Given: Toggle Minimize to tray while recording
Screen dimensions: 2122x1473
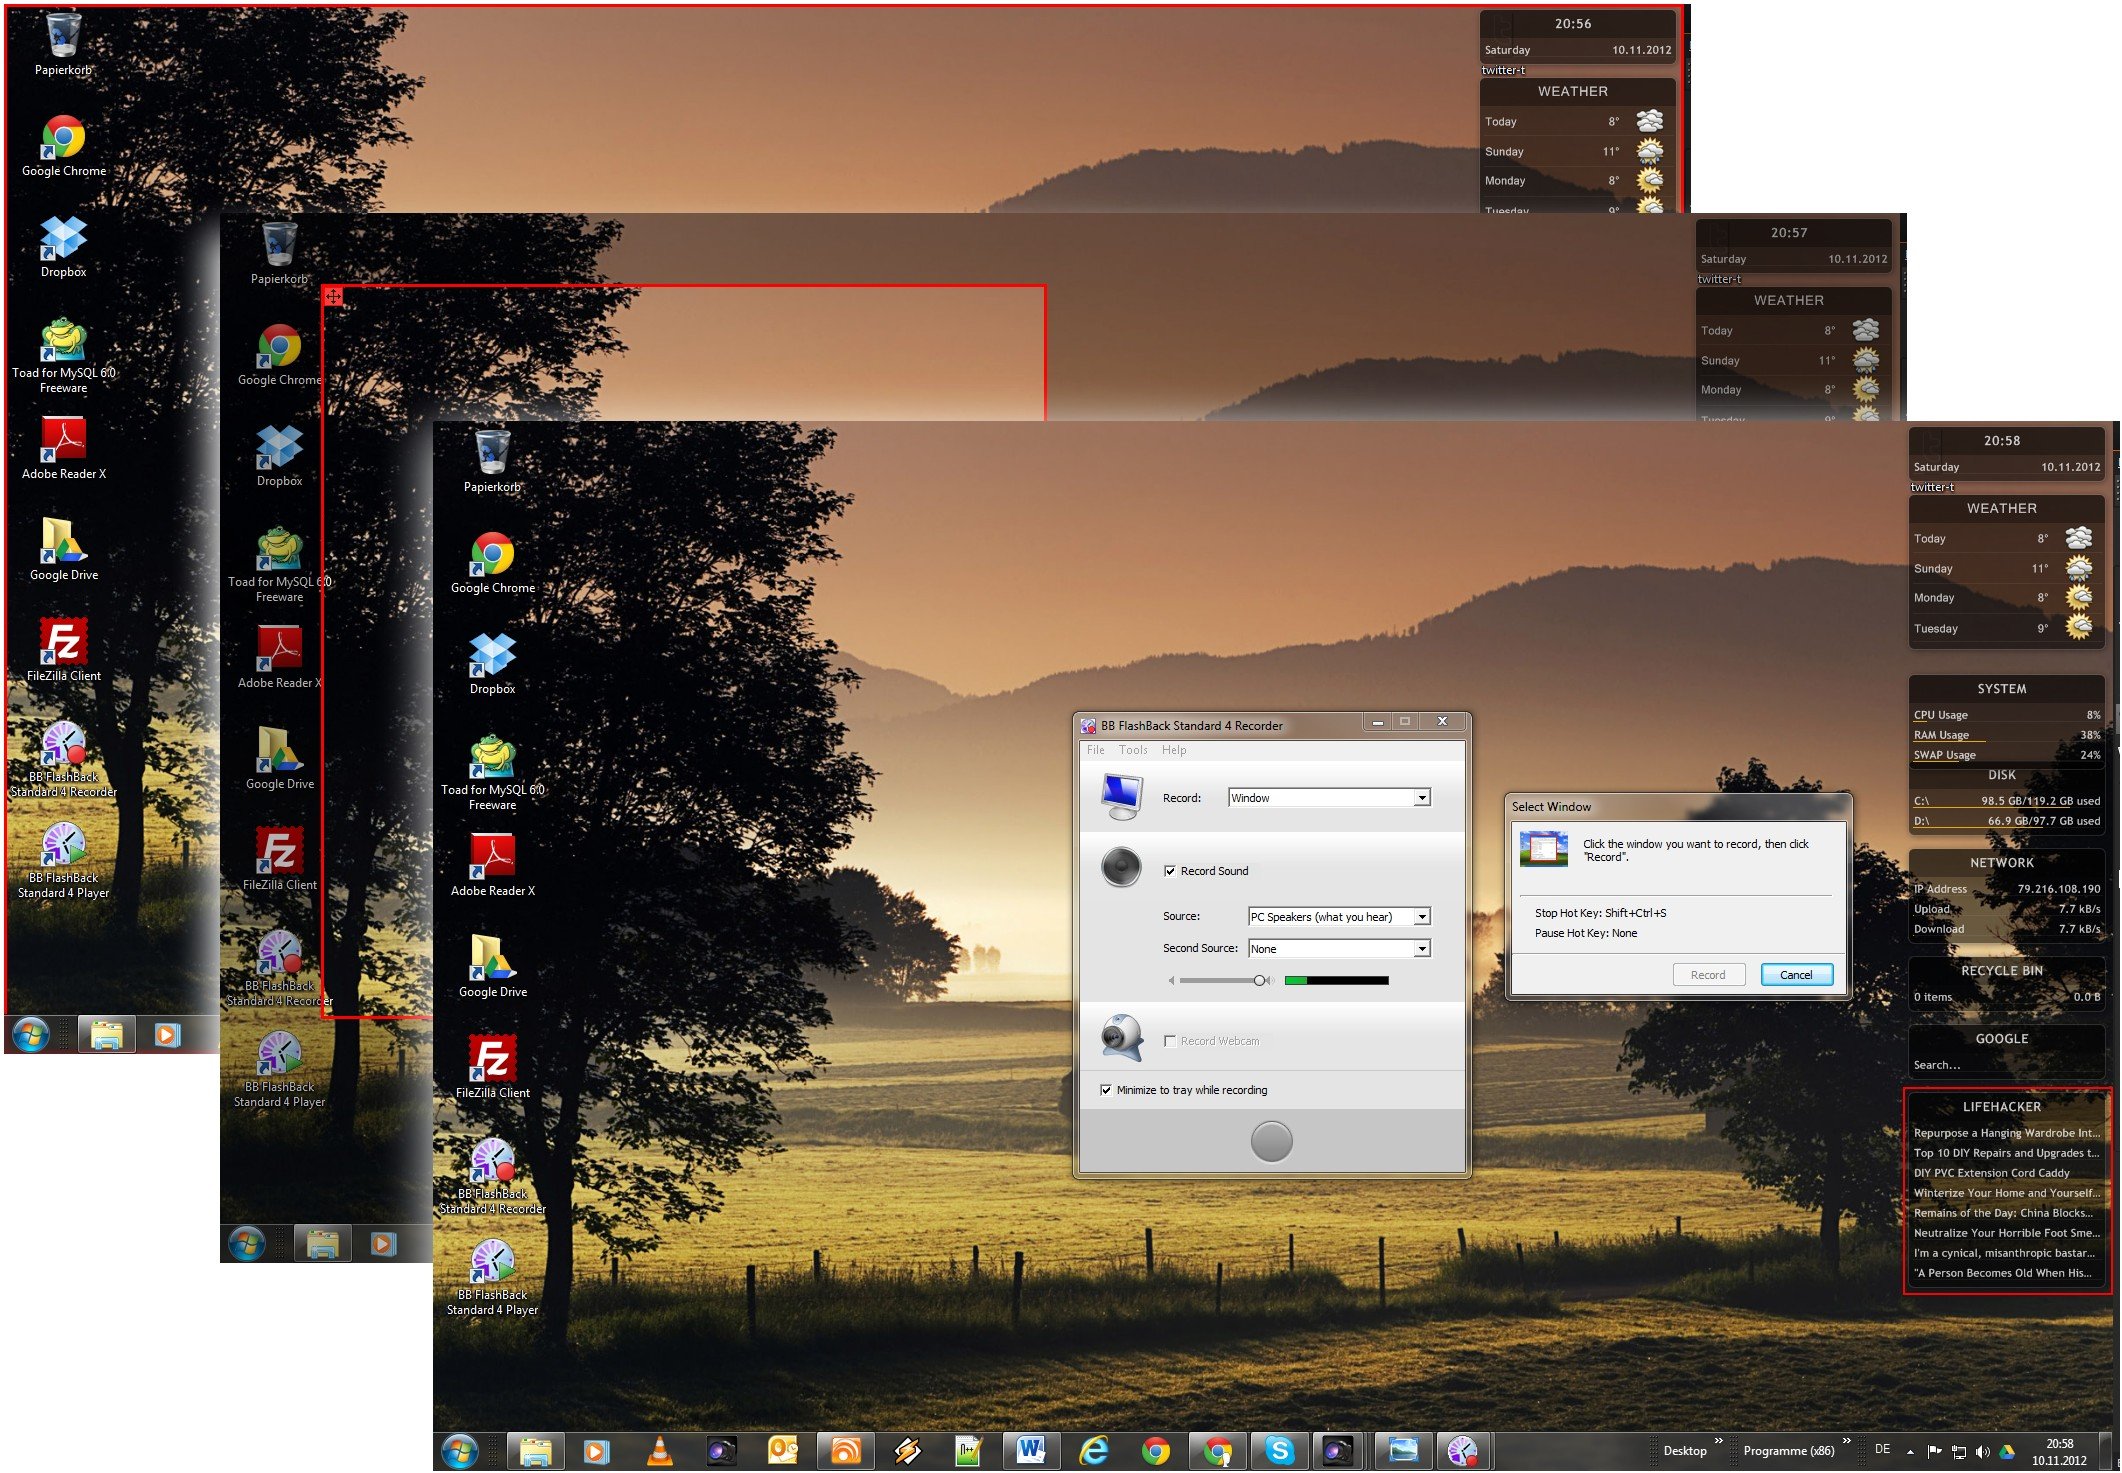Looking at the screenshot, I should [x=1106, y=1090].
